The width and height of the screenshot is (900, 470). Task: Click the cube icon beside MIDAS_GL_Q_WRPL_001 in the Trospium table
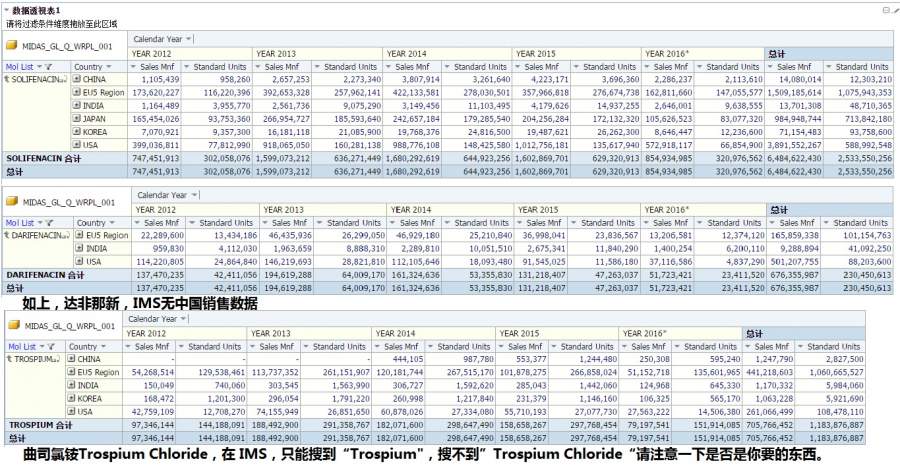(x=14, y=325)
